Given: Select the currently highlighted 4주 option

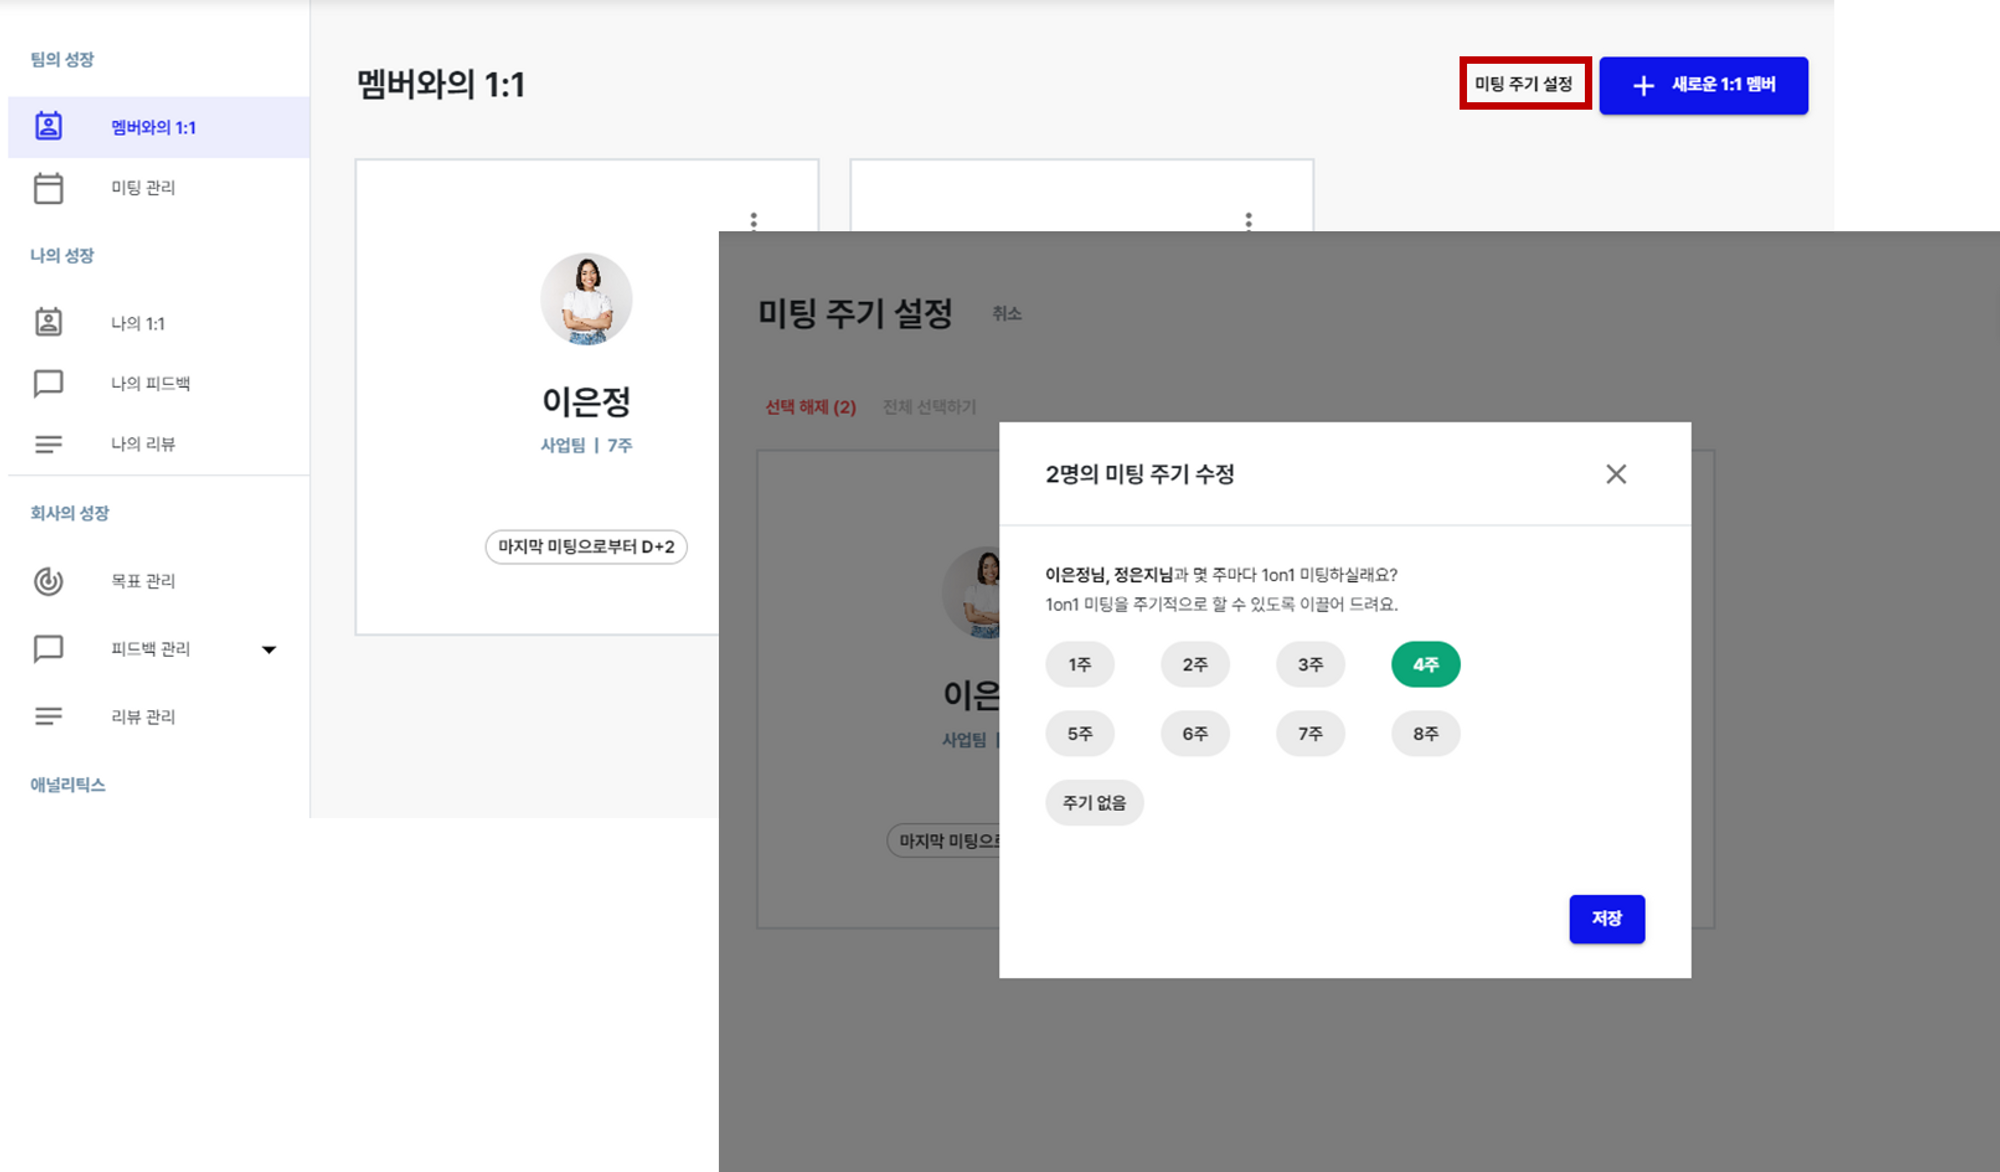Looking at the screenshot, I should pyautogui.click(x=1426, y=663).
